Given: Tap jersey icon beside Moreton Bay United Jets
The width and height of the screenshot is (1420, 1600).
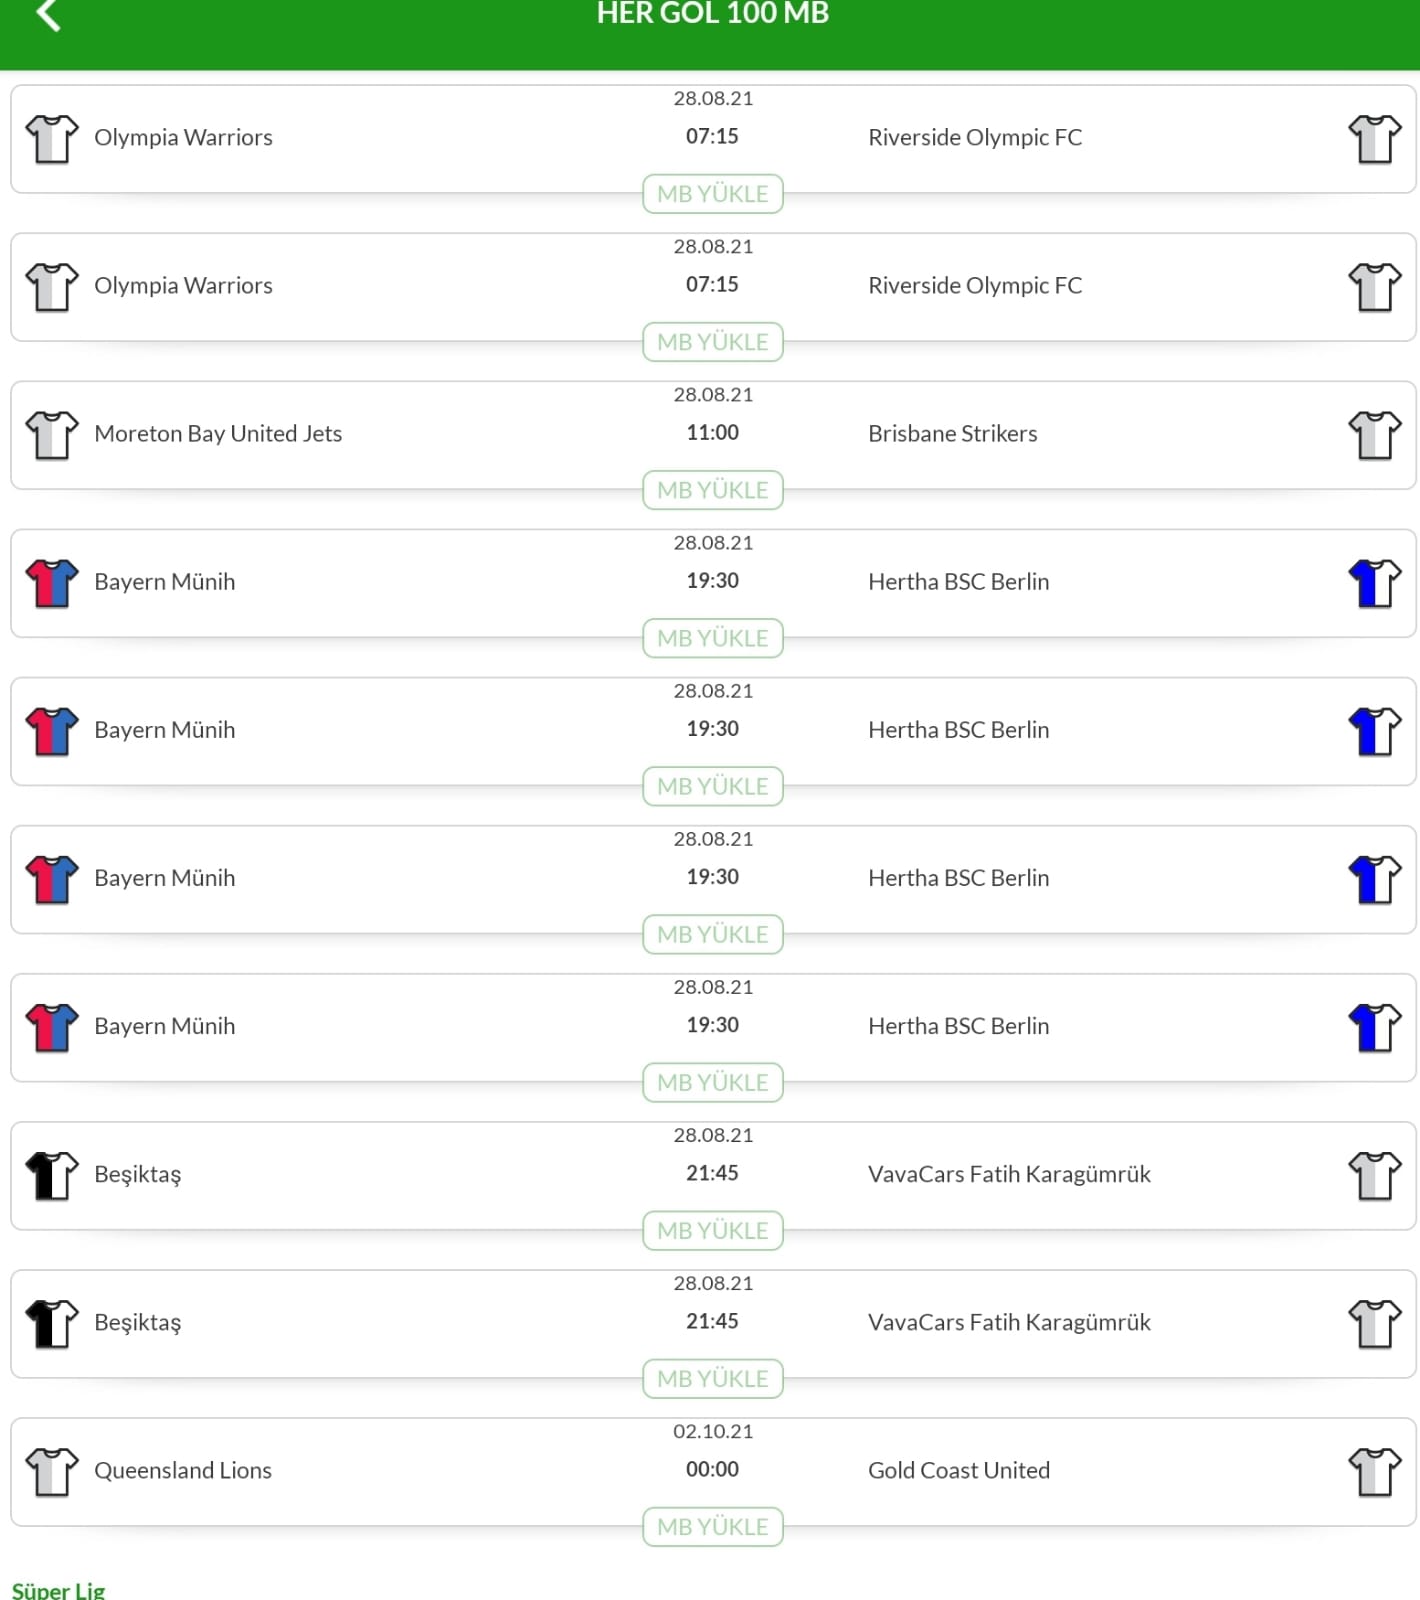Looking at the screenshot, I should click(x=52, y=435).
